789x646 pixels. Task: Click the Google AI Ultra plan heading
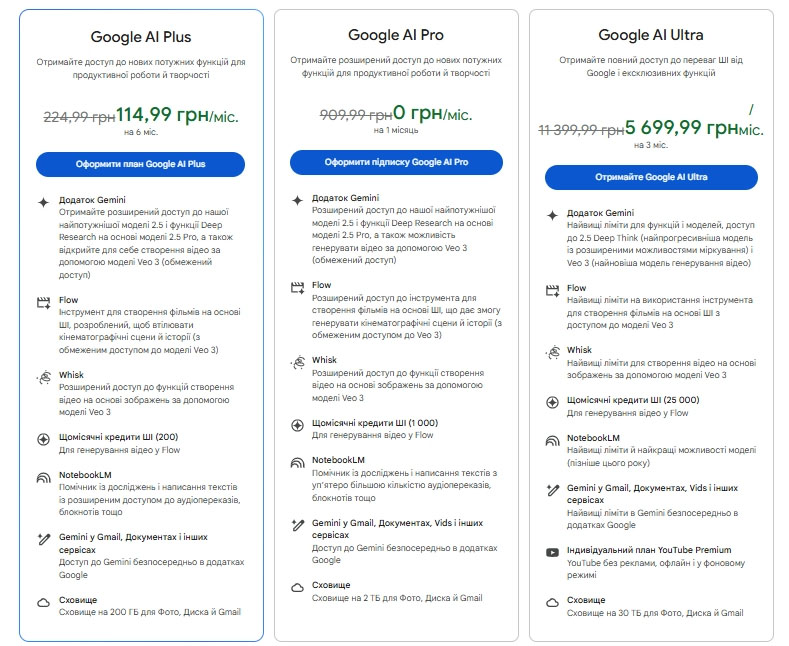(x=651, y=36)
